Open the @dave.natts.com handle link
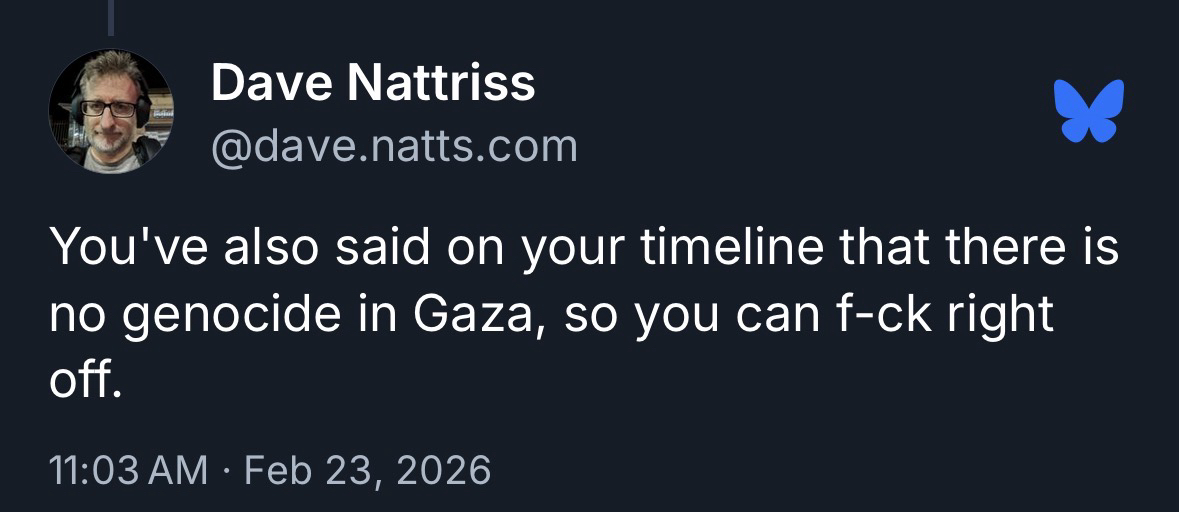This screenshot has height=512, width=1179. click(394, 146)
